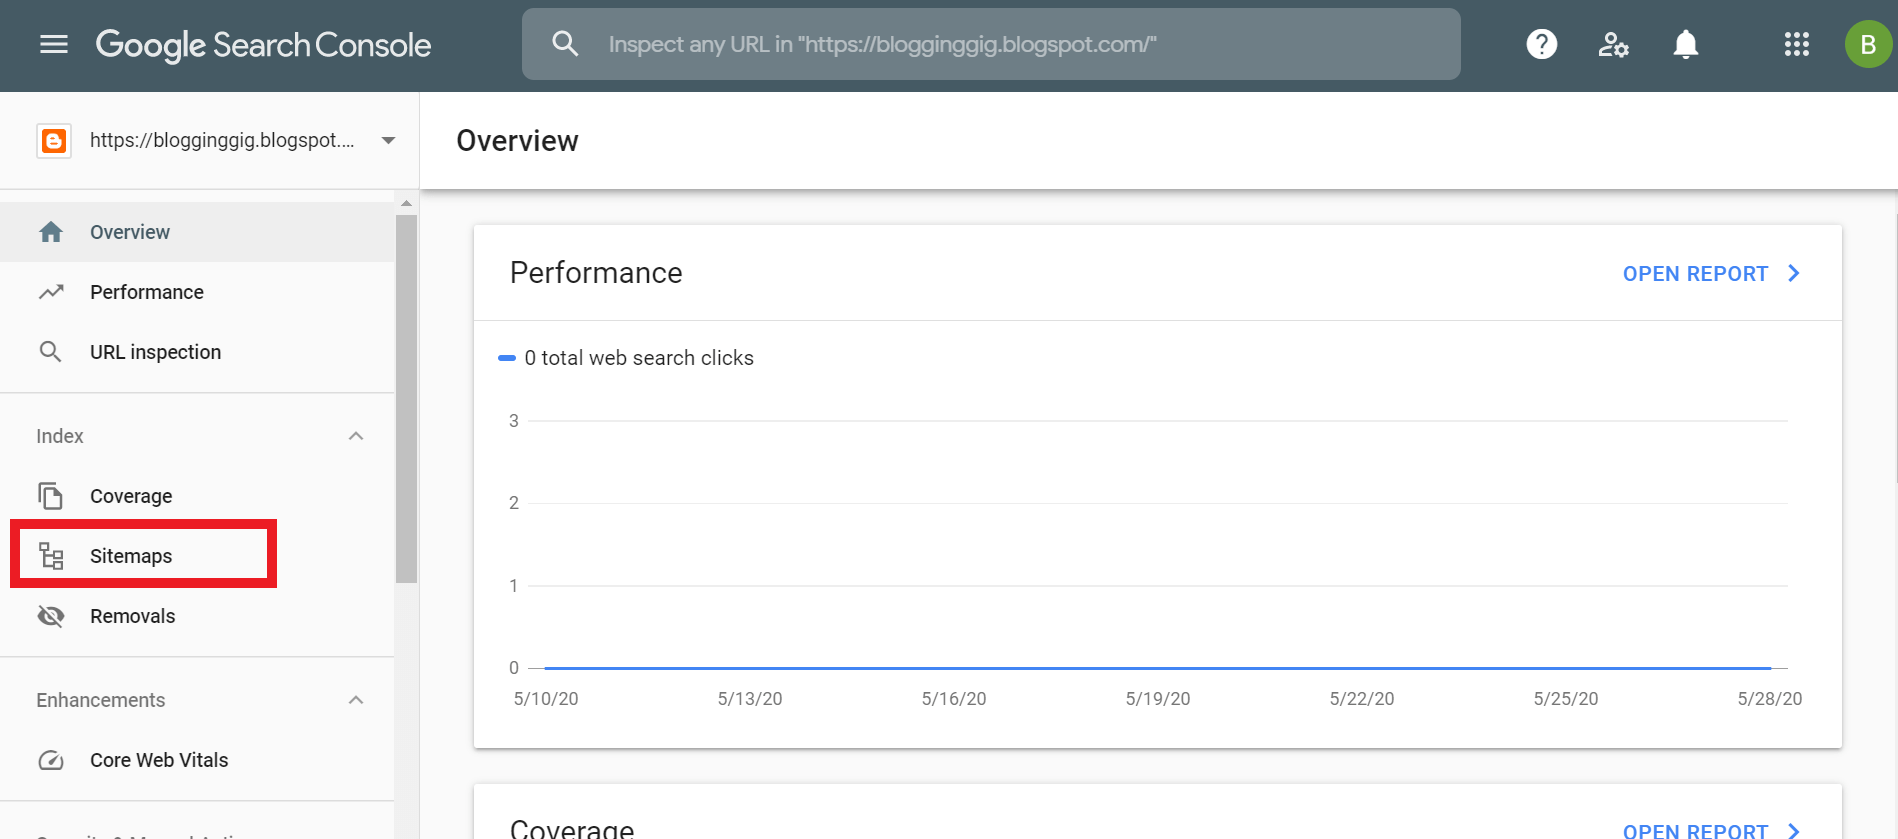
Task: Click the Overview page heading
Action: pos(517,141)
